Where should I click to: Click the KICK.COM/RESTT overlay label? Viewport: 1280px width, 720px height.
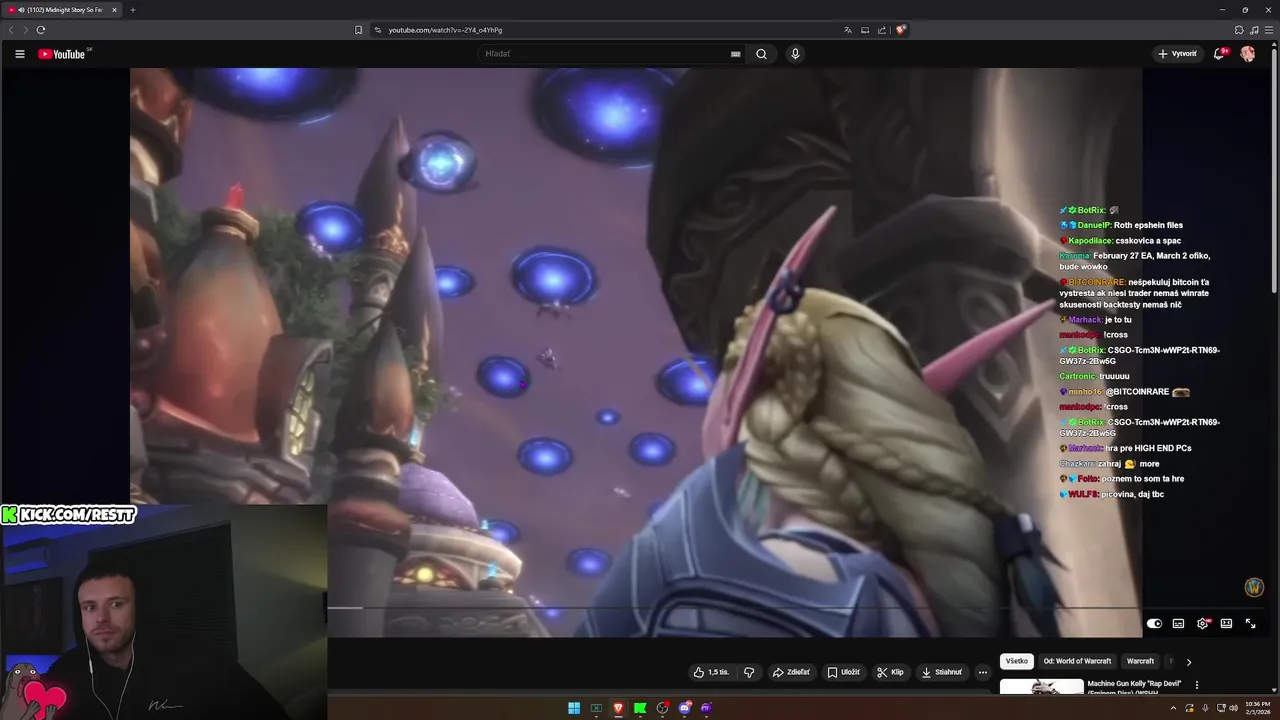click(68, 514)
